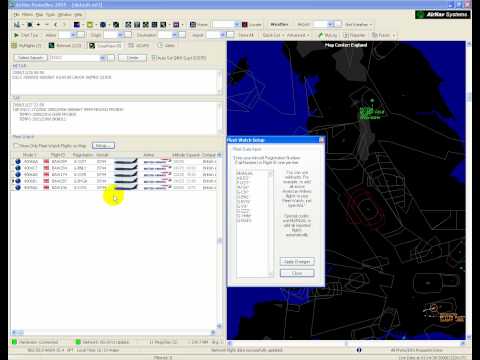Click the TAF text area
Screen dimensions: 480x360
(x=115, y=118)
